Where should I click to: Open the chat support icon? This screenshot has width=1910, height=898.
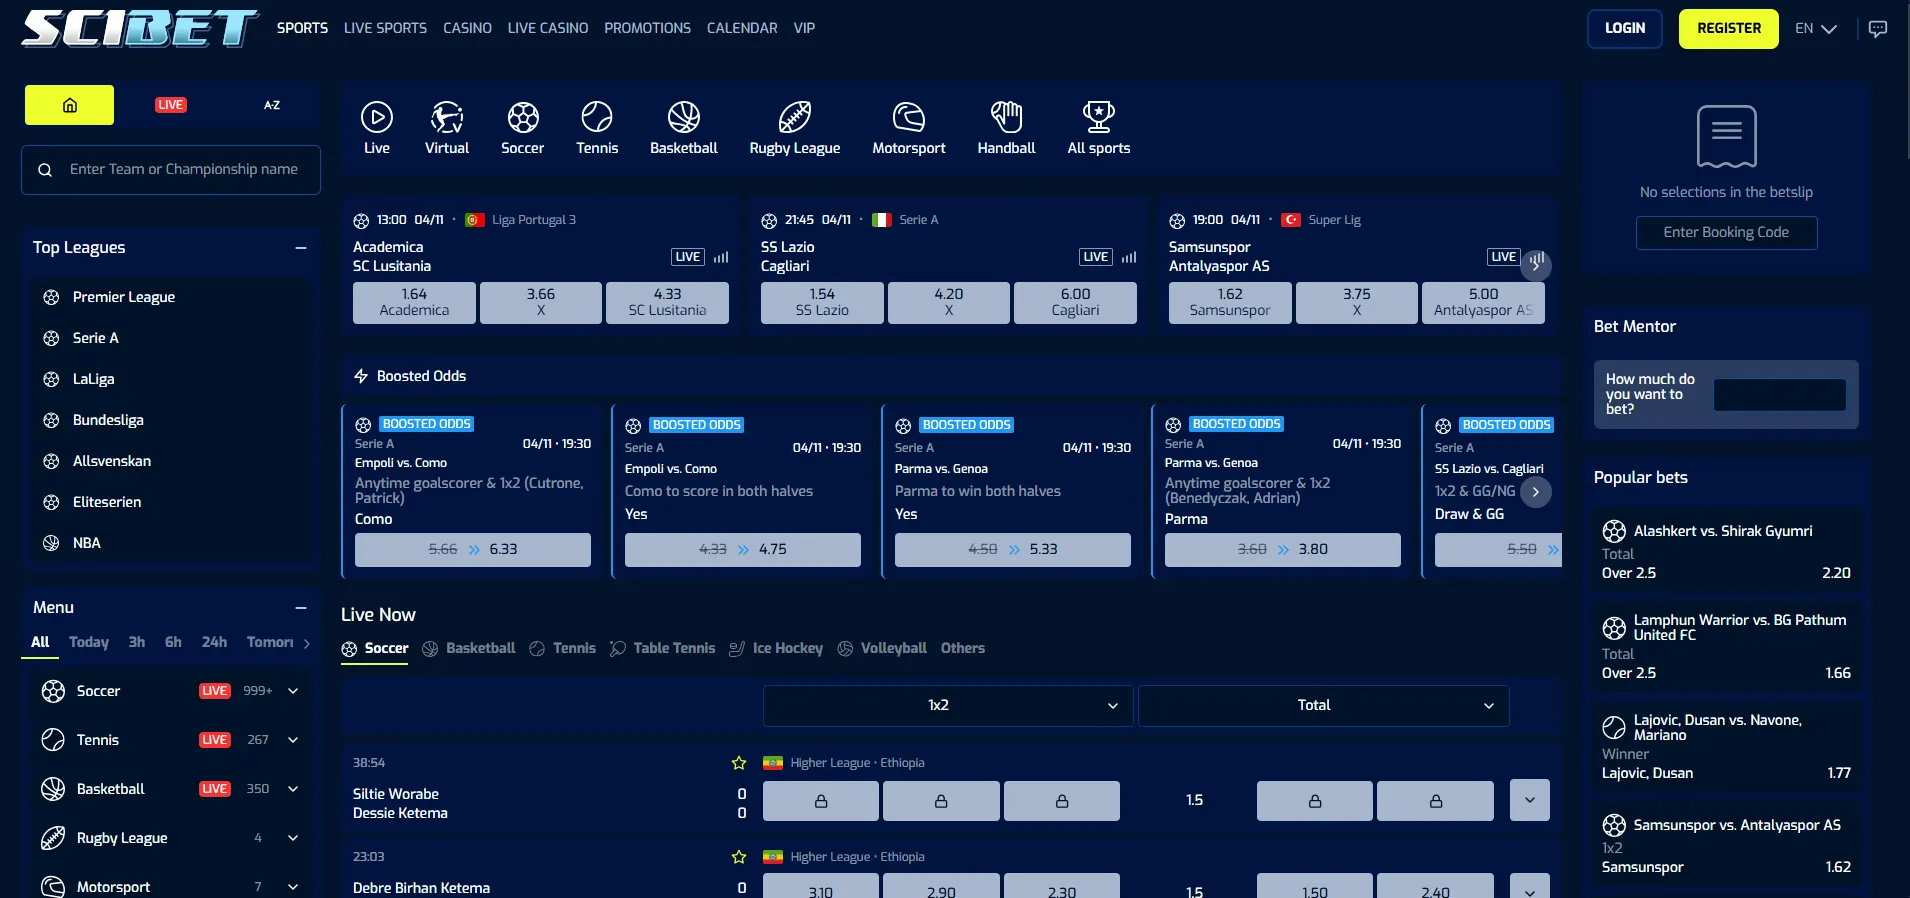tap(1878, 29)
